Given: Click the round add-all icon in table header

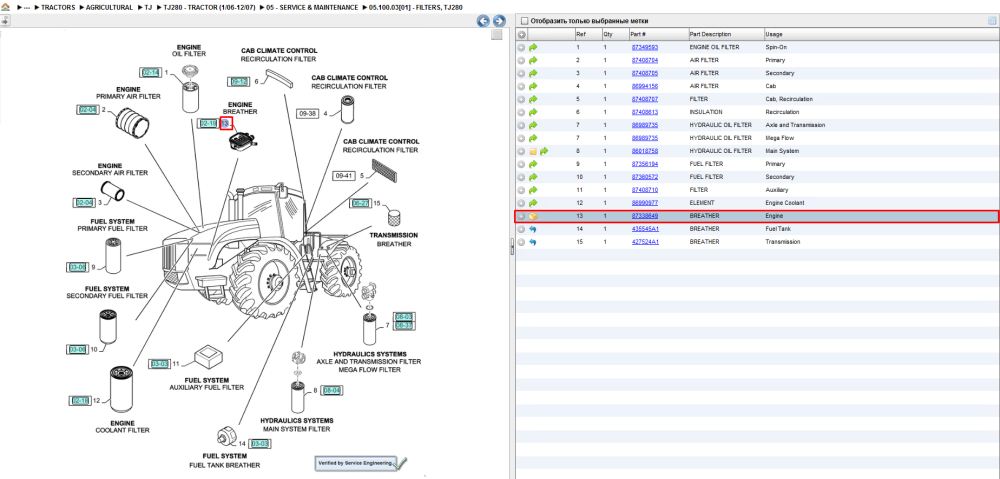Looking at the screenshot, I should pos(522,34).
